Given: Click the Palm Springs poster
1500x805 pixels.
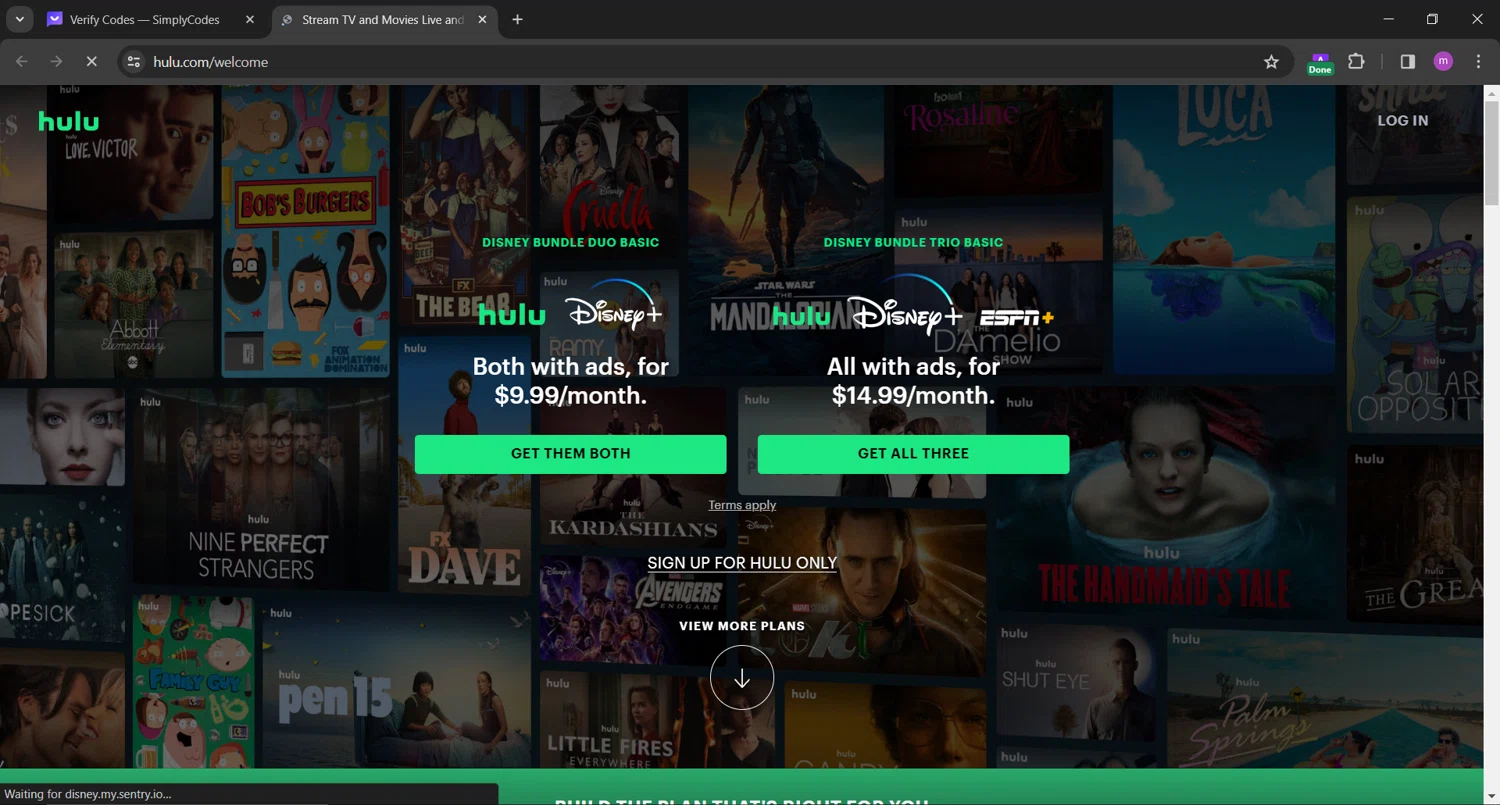Looking at the screenshot, I should (1325, 697).
